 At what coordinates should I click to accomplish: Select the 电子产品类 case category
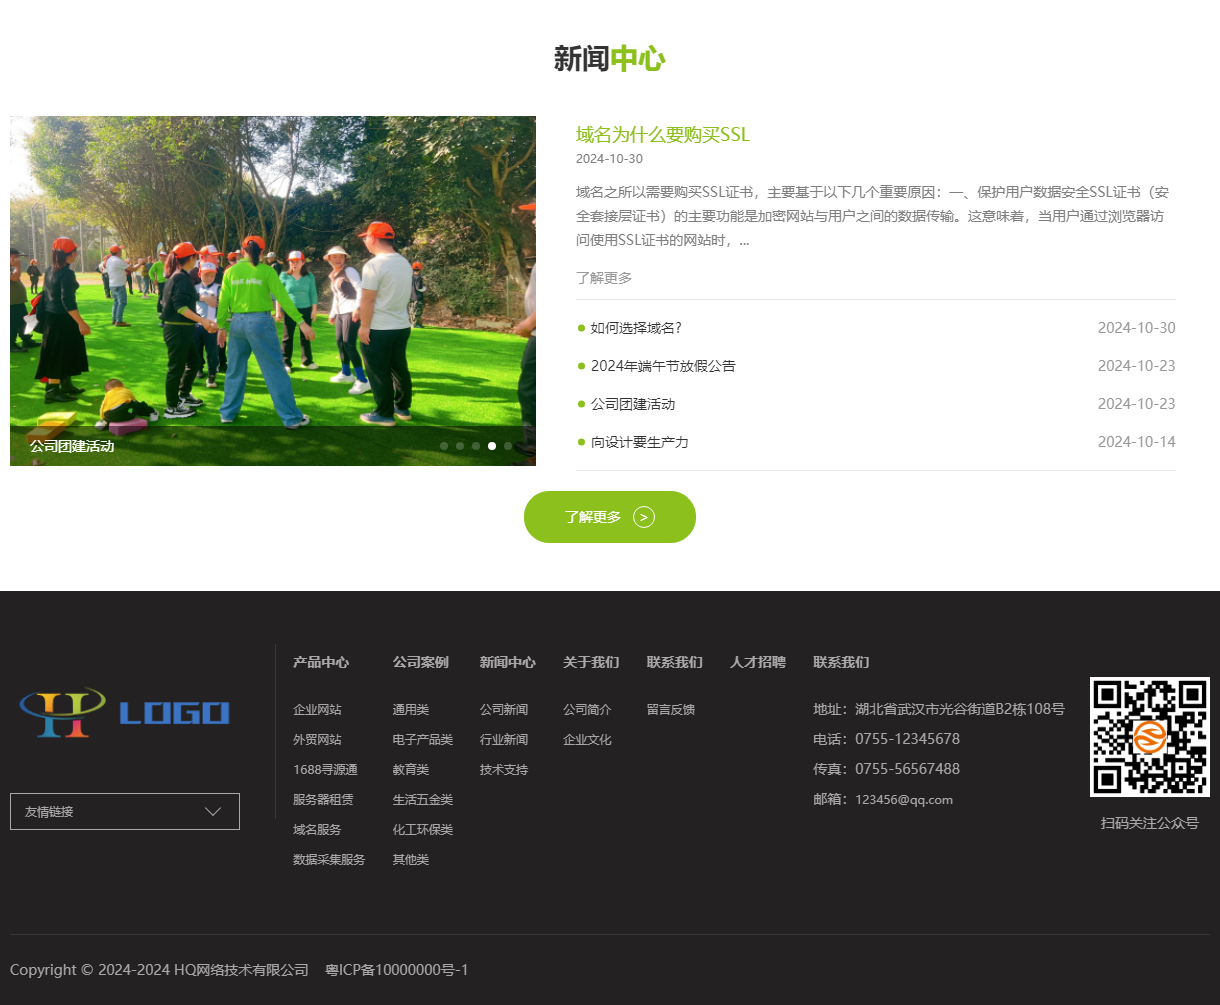tap(423, 740)
